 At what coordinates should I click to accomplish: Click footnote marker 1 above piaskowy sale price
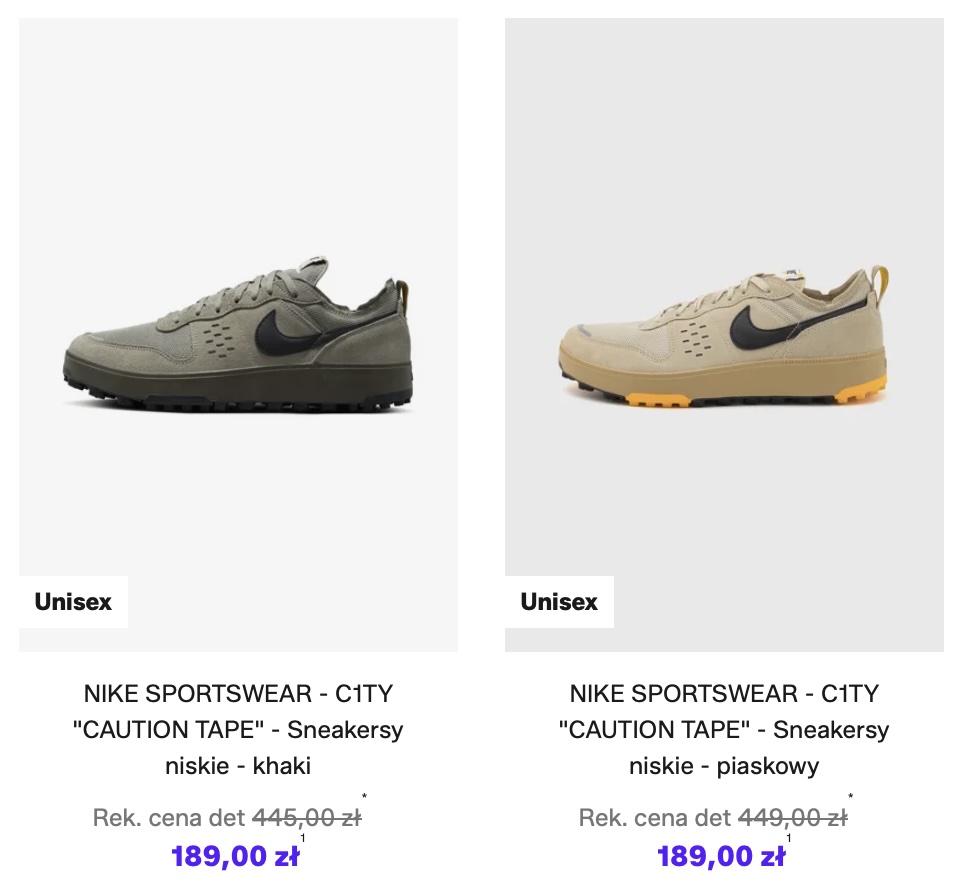[789, 839]
